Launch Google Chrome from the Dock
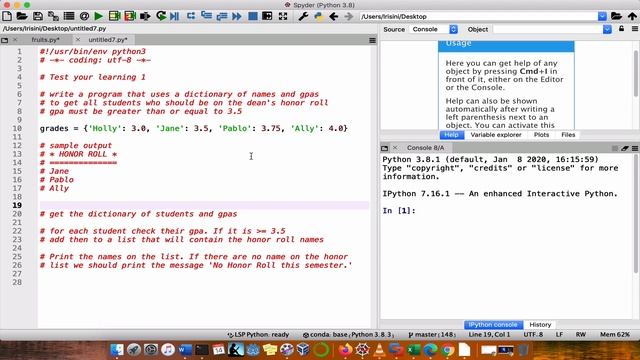This screenshot has height=360, width=640. tap(447, 350)
